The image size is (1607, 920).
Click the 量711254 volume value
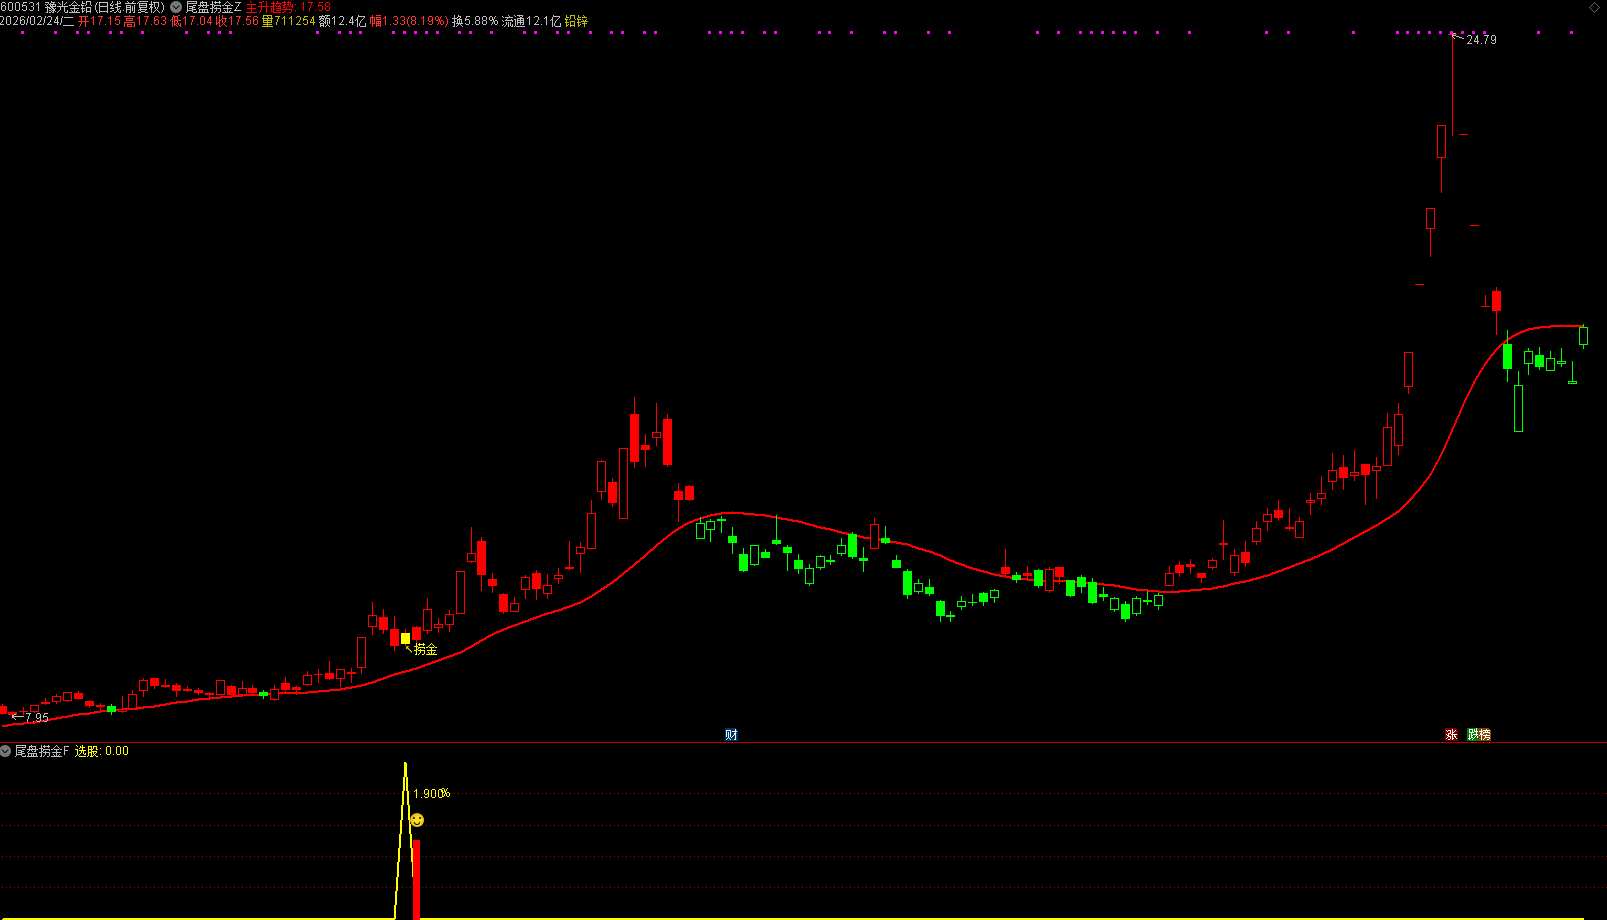click(288, 21)
